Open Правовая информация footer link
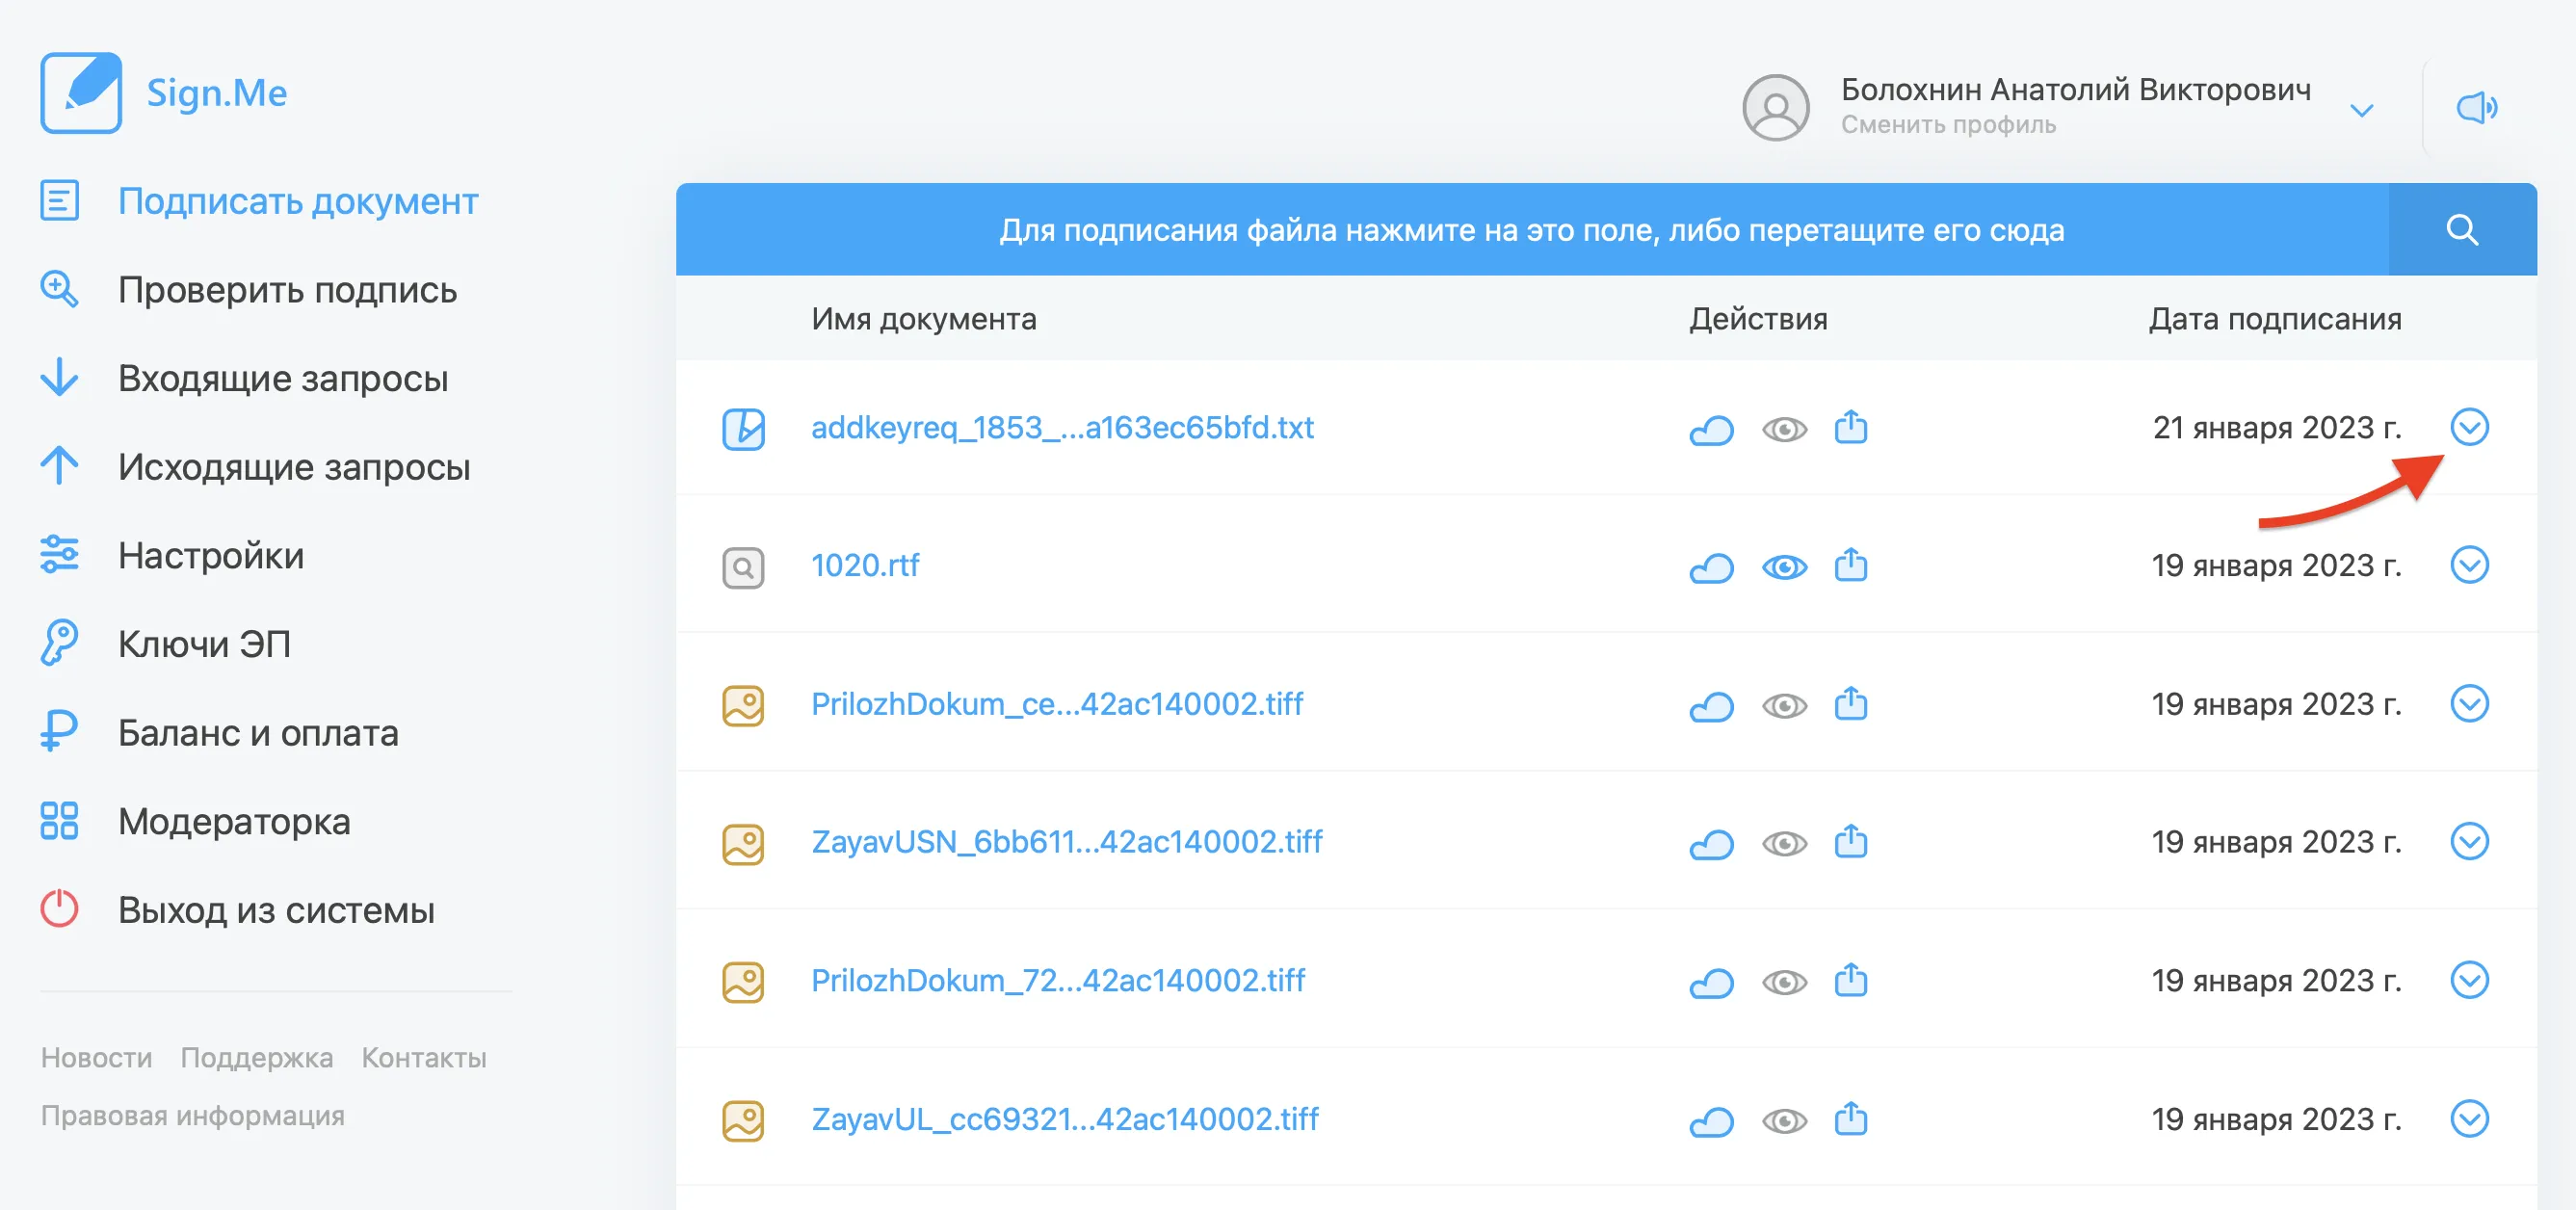 pyautogui.click(x=193, y=1115)
